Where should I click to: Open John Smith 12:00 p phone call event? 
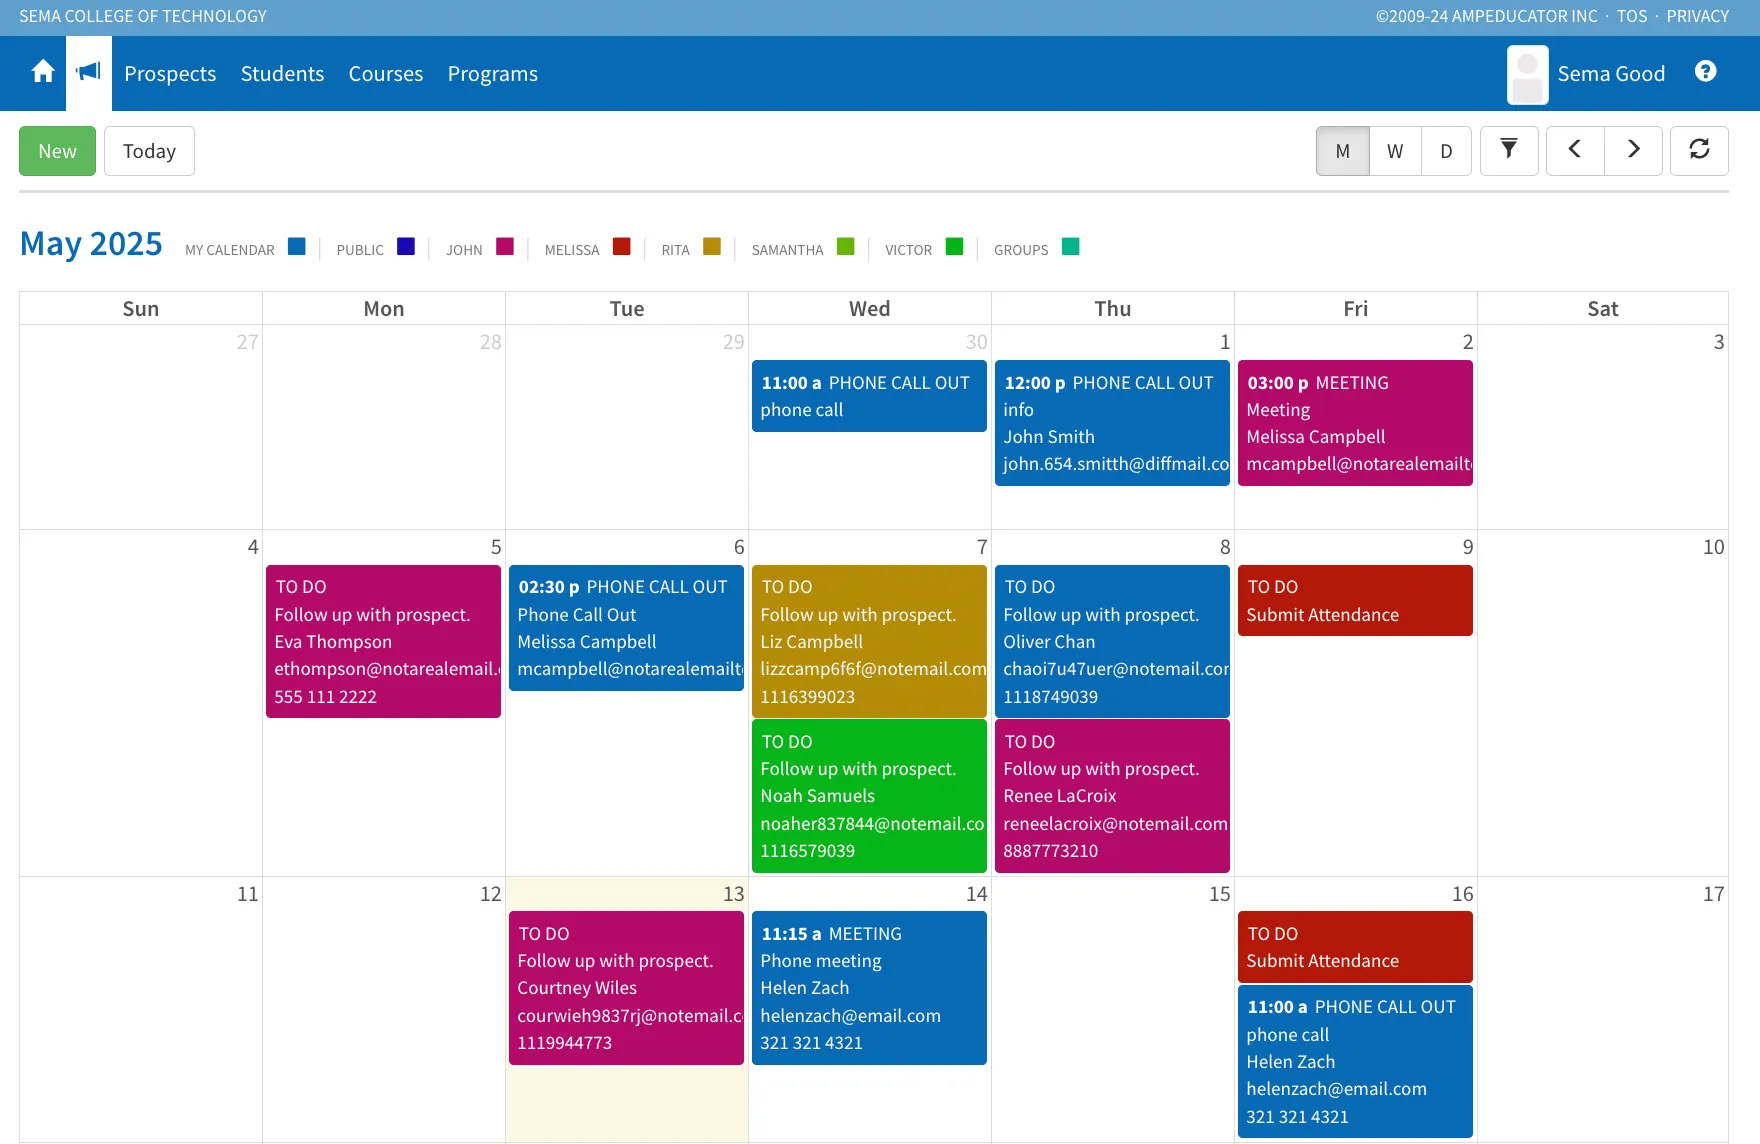1112,423
